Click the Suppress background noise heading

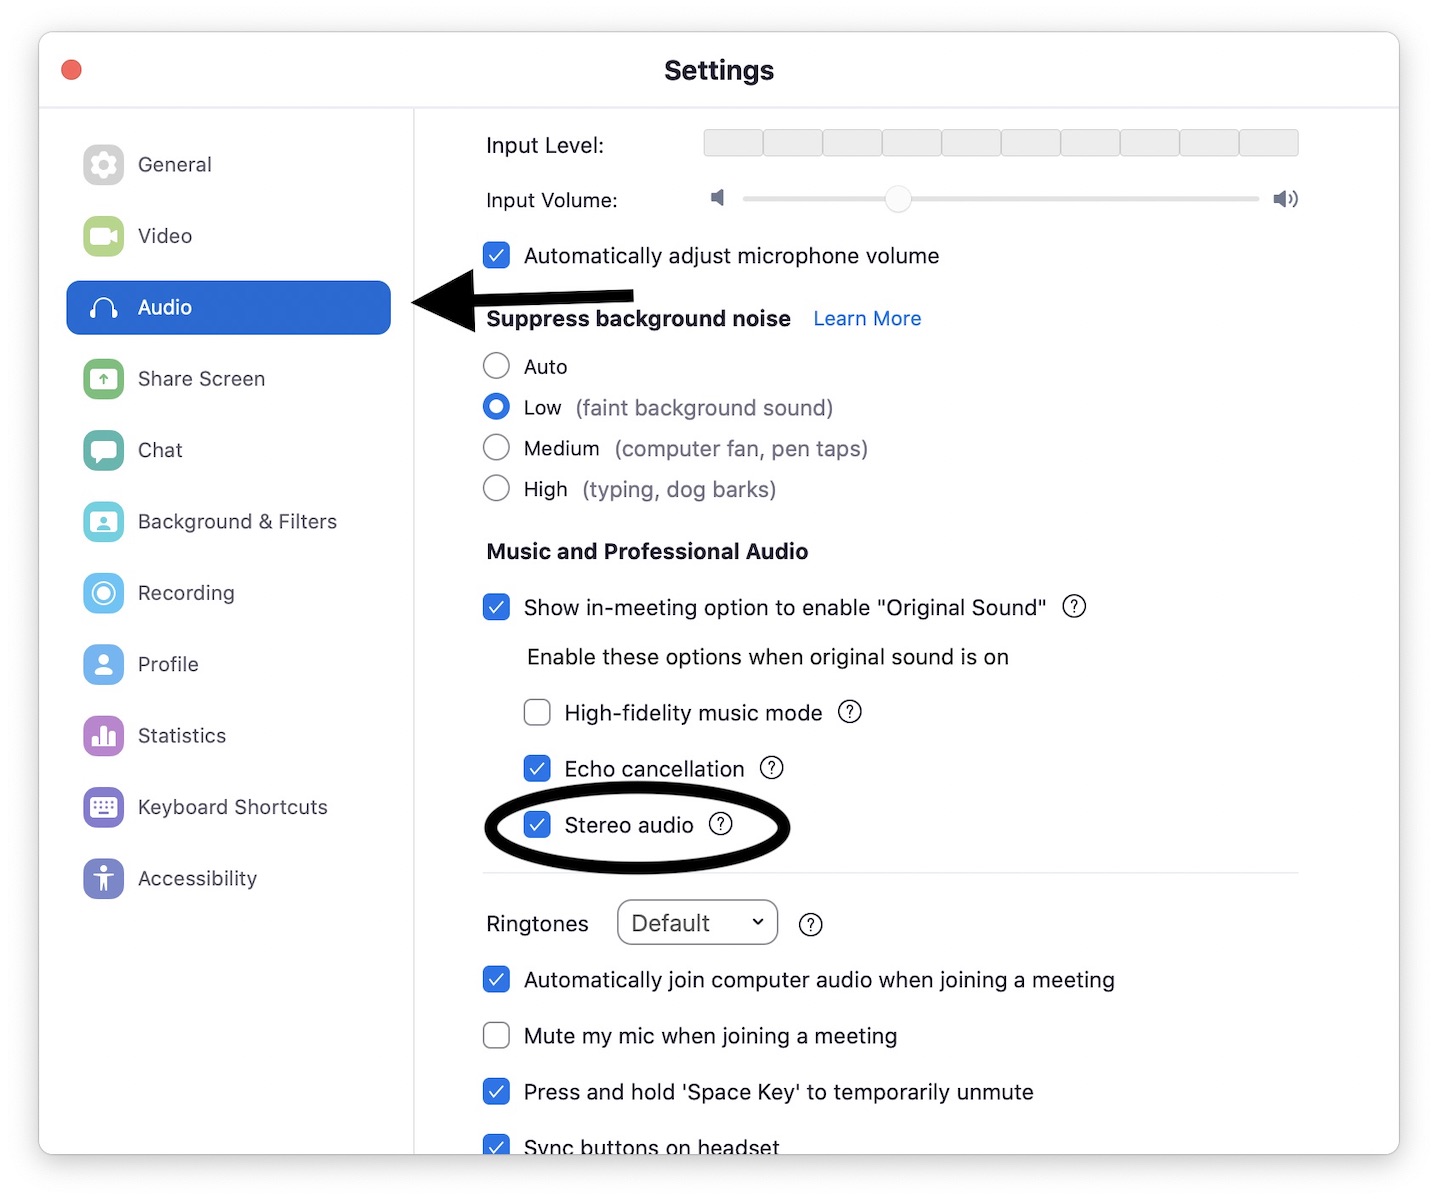tap(638, 318)
